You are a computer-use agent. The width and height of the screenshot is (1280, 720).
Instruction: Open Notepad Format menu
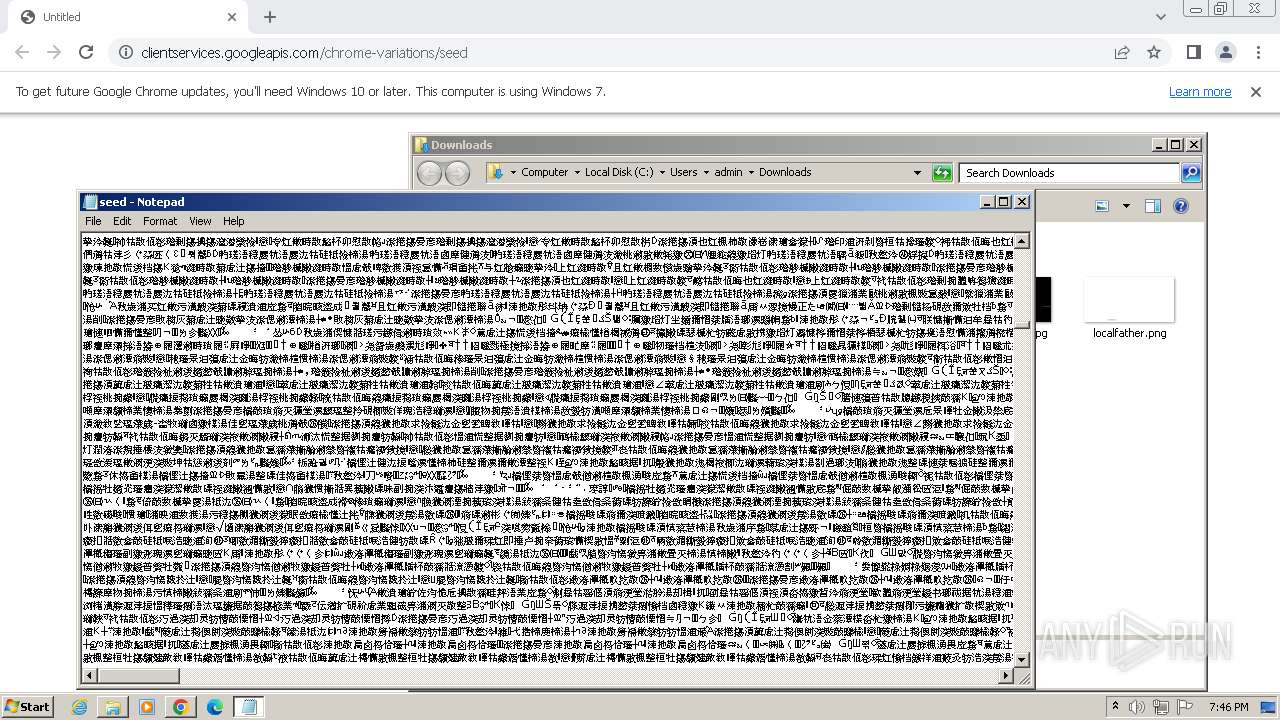(160, 221)
